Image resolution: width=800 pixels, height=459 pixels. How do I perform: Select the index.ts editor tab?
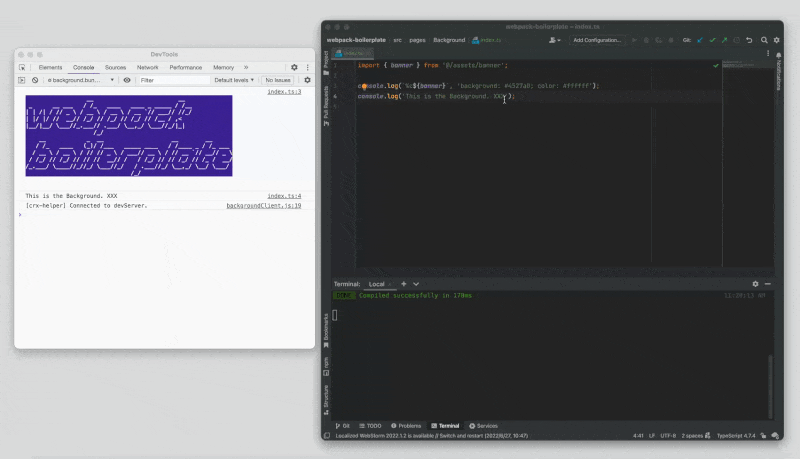[x=353, y=53]
